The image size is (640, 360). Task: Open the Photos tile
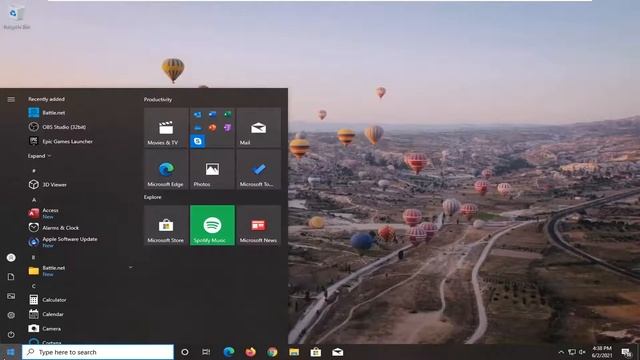(x=212, y=169)
